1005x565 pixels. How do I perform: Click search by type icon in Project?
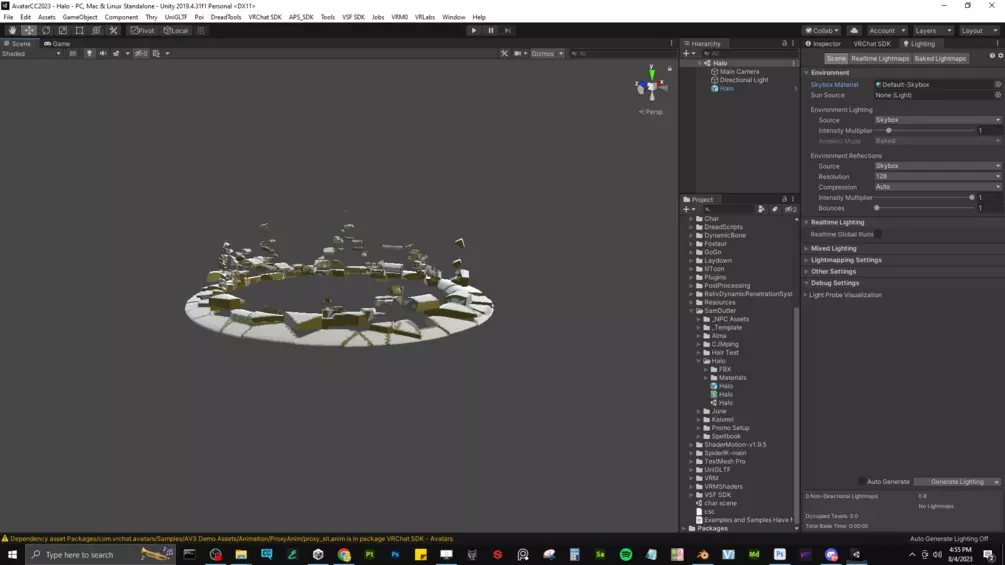pos(761,209)
